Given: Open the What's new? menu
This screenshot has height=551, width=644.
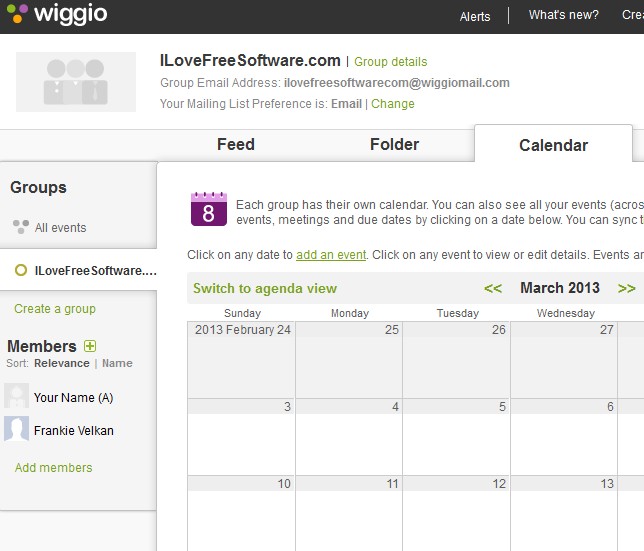Looking at the screenshot, I should tap(564, 15).
